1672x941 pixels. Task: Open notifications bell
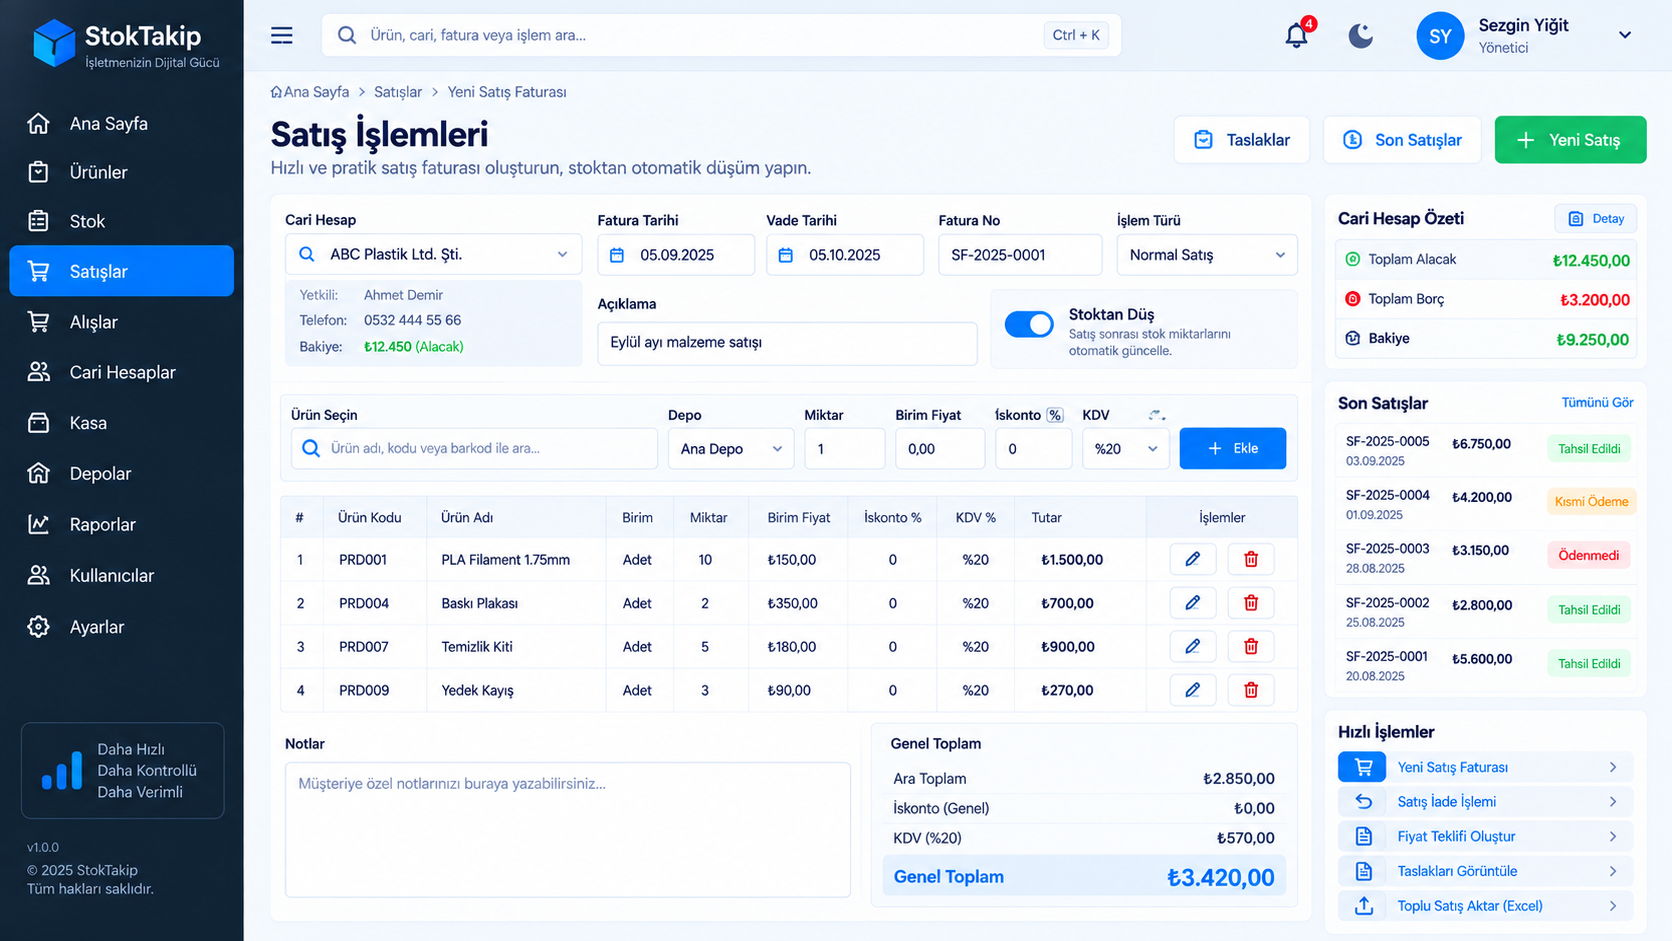pos(1296,35)
